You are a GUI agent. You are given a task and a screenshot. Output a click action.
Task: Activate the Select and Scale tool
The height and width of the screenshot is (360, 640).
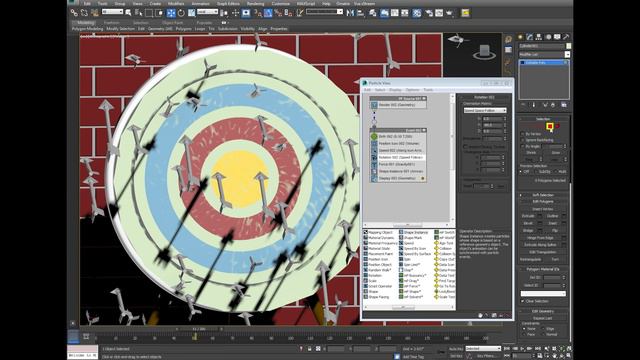pos(191,13)
